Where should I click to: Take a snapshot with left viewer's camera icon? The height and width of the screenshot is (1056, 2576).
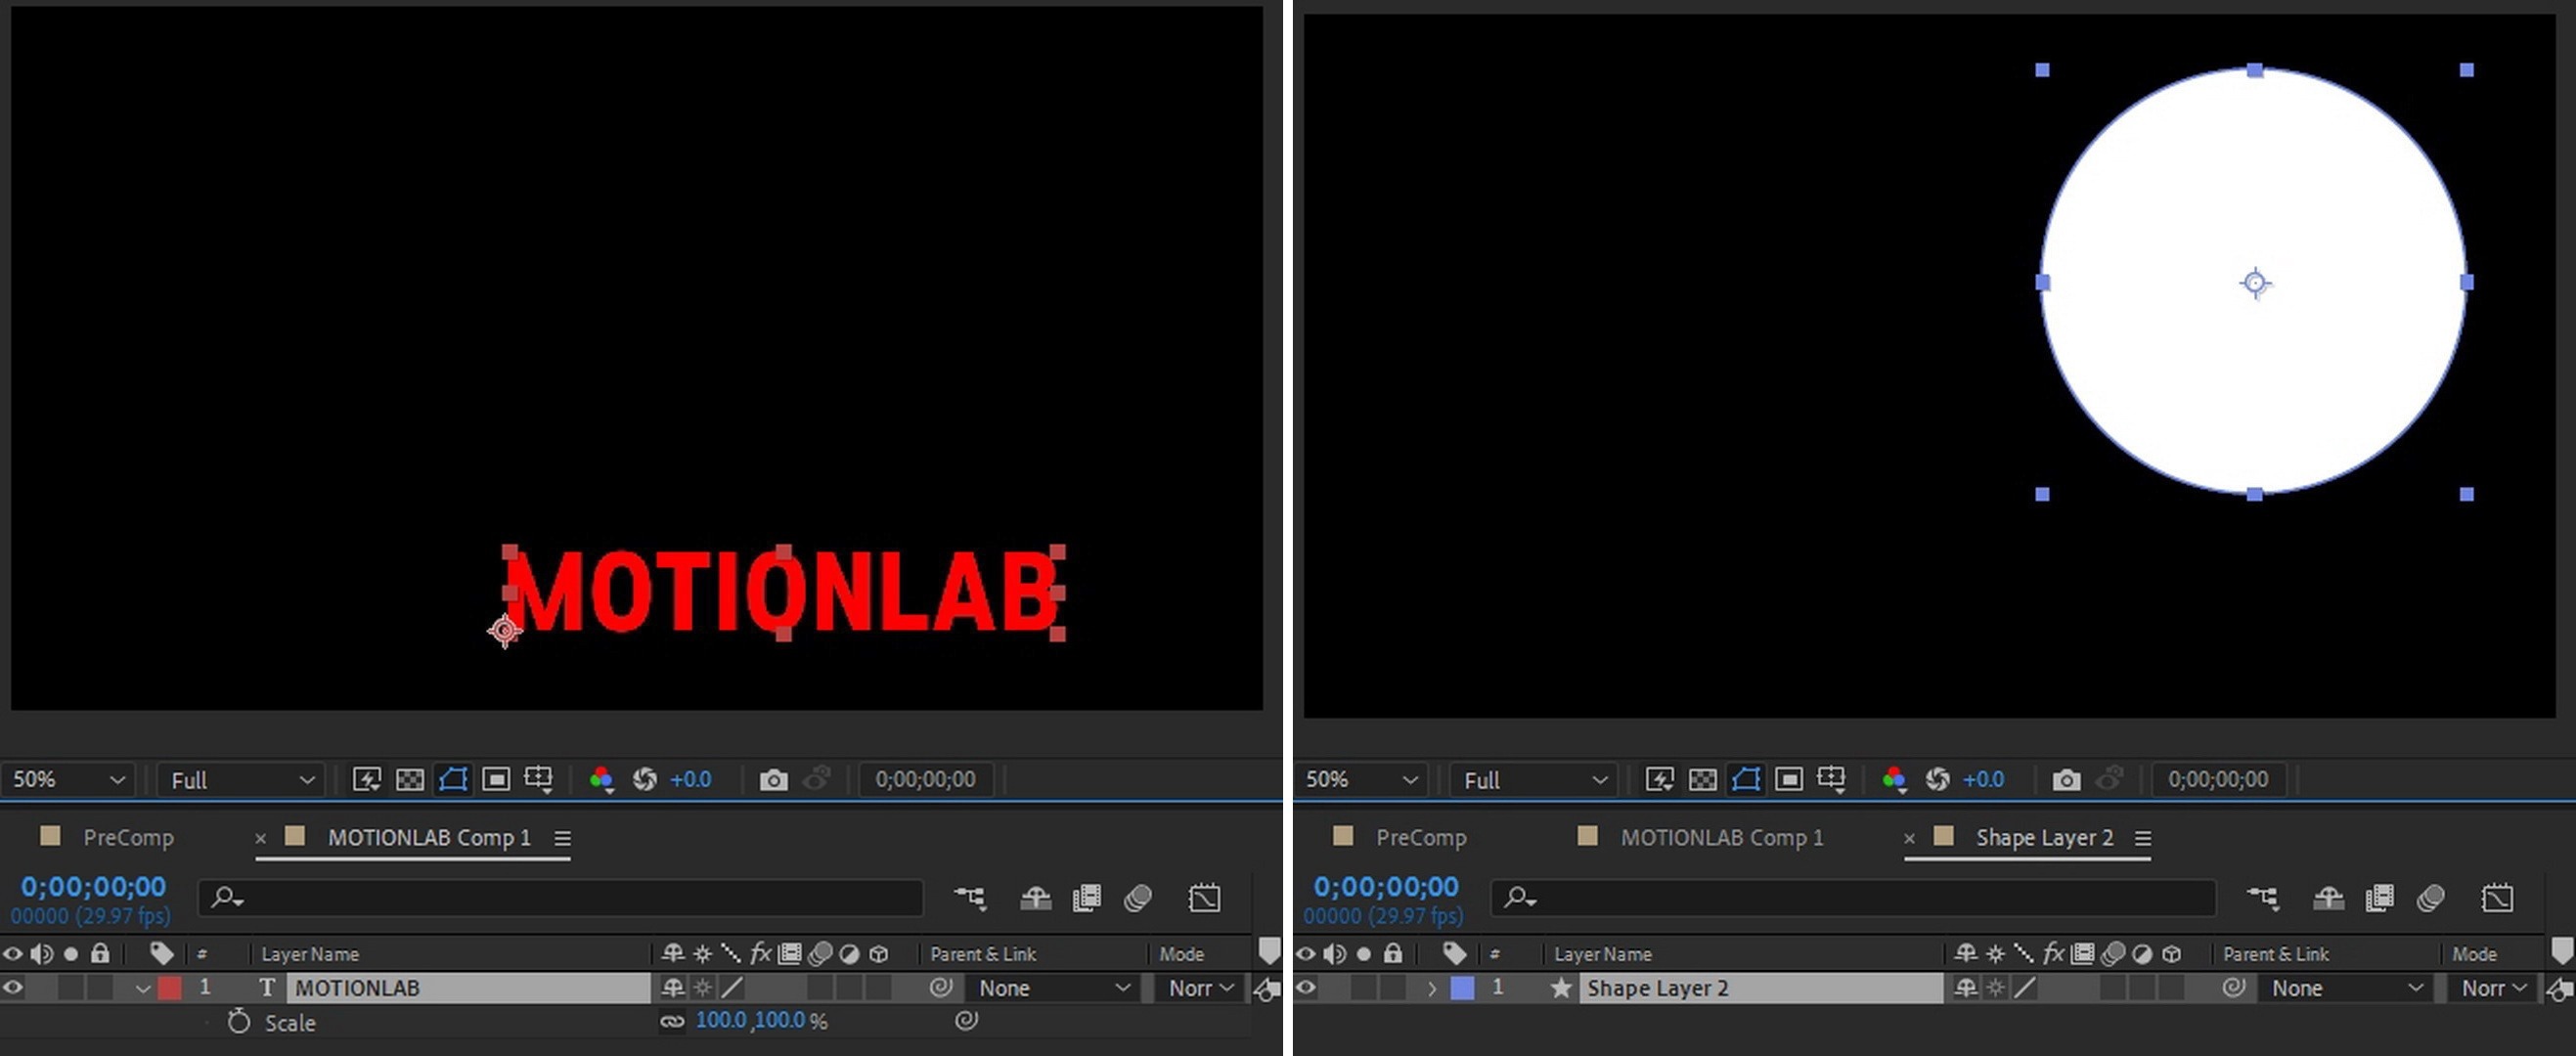773,779
